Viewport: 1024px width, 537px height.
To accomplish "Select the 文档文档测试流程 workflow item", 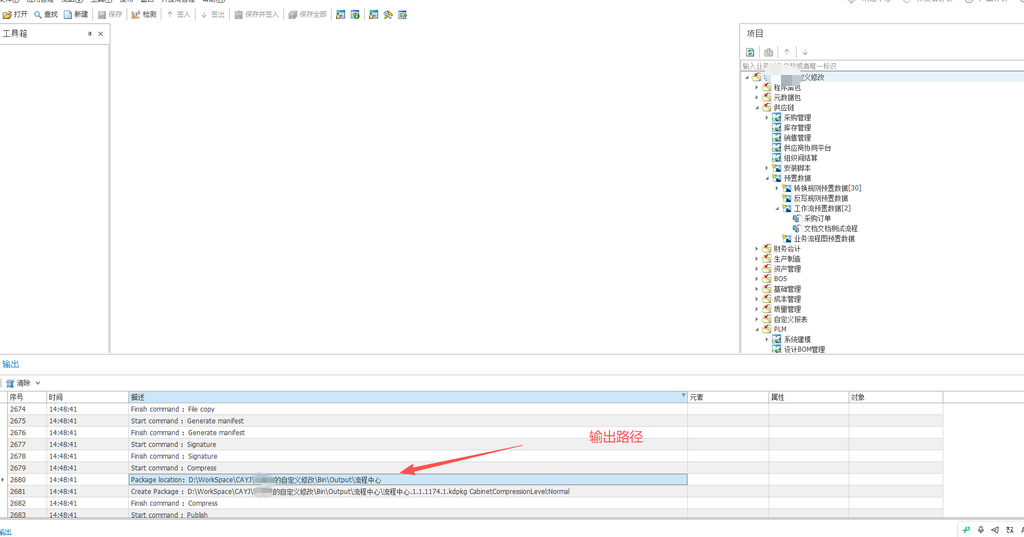I will pyautogui.click(x=831, y=229).
